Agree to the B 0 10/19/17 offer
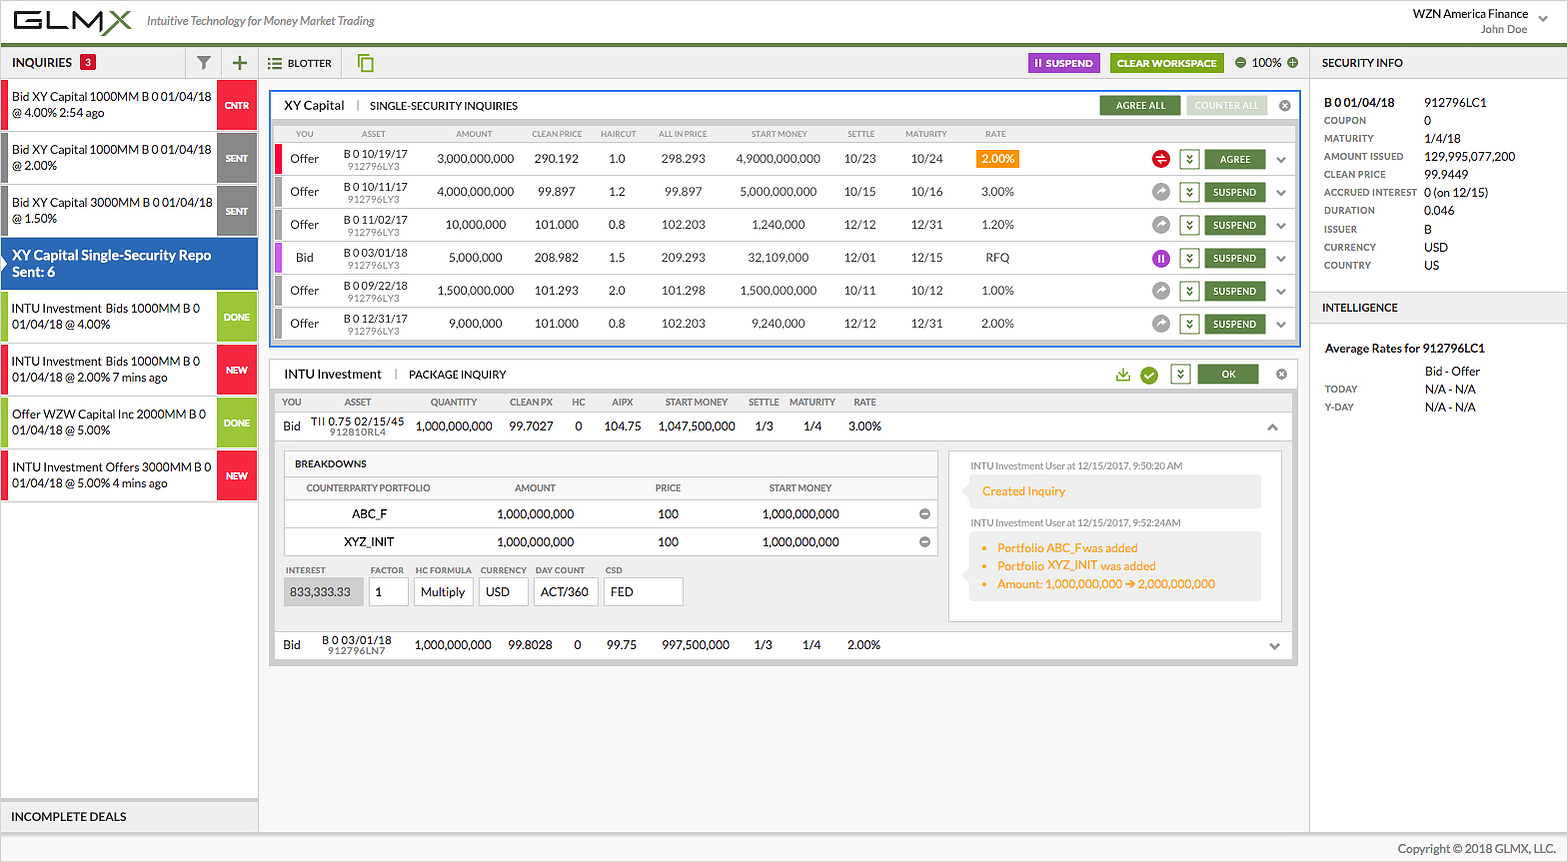This screenshot has height=862, width=1568. 1235,159
